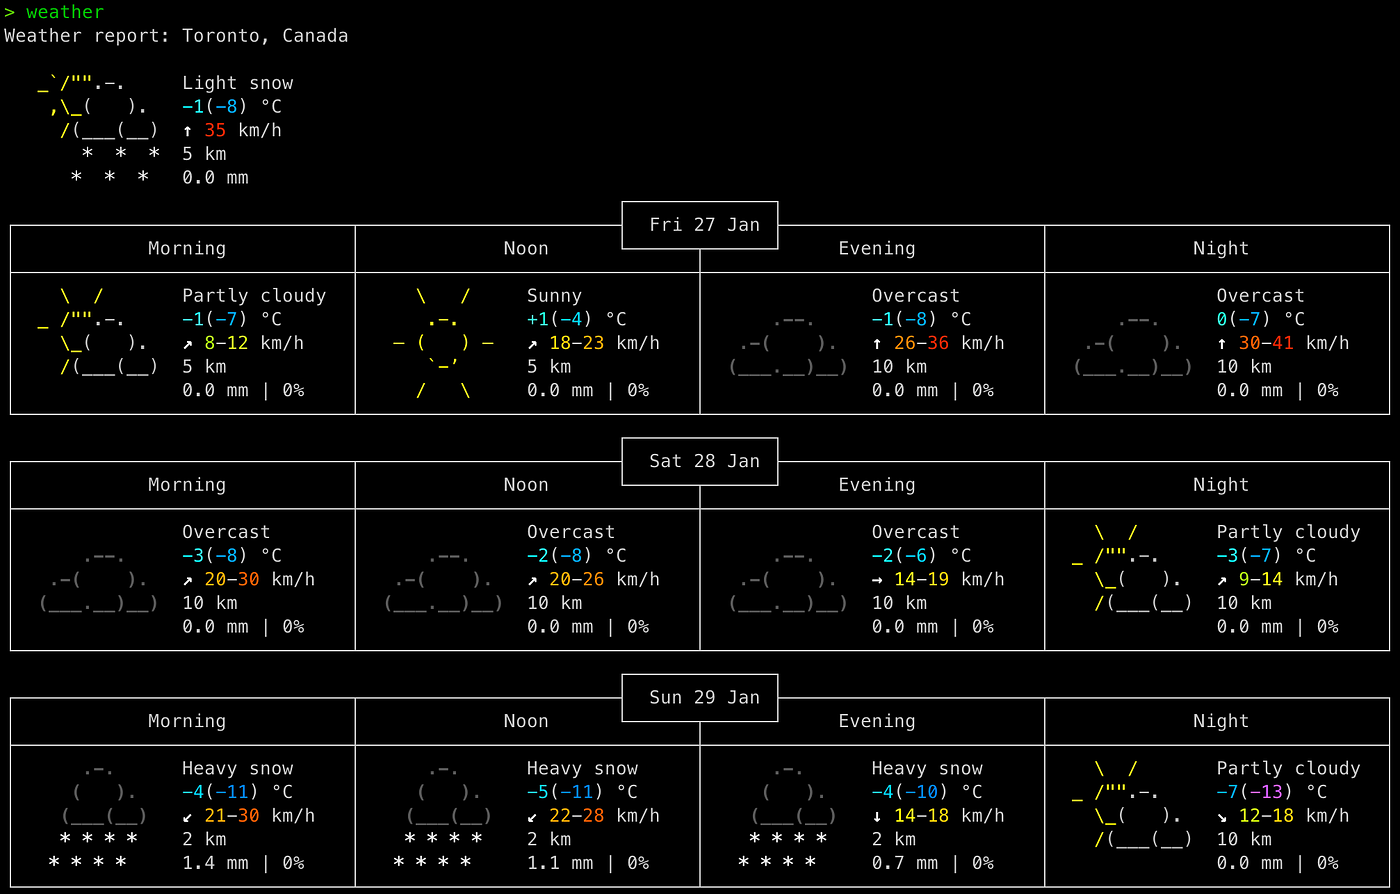This screenshot has width=1400, height=894.
Task: Click the "18-23 km/h" wind speed
Action: click(x=604, y=343)
